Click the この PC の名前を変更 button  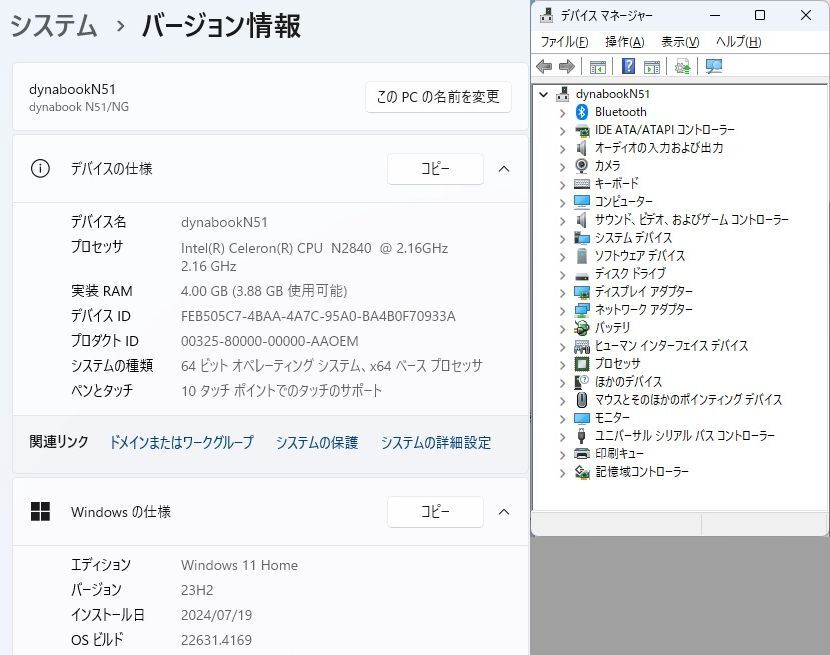tap(437, 97)
